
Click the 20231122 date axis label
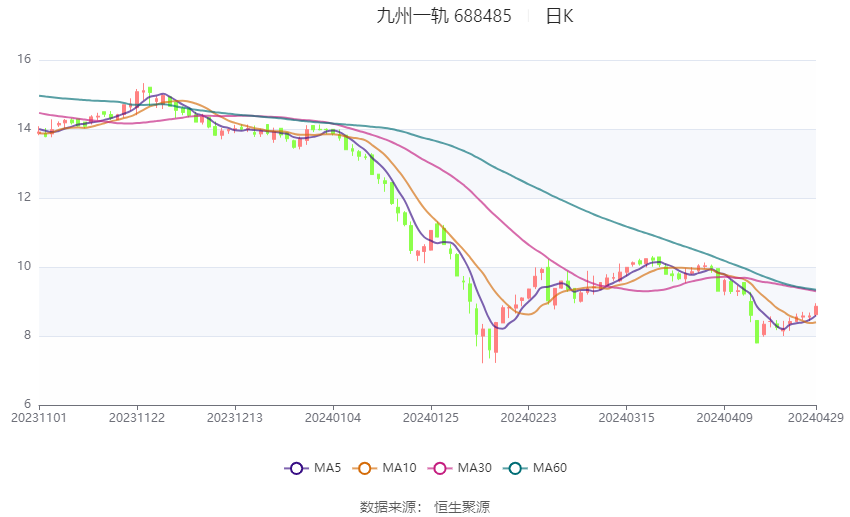137,418
